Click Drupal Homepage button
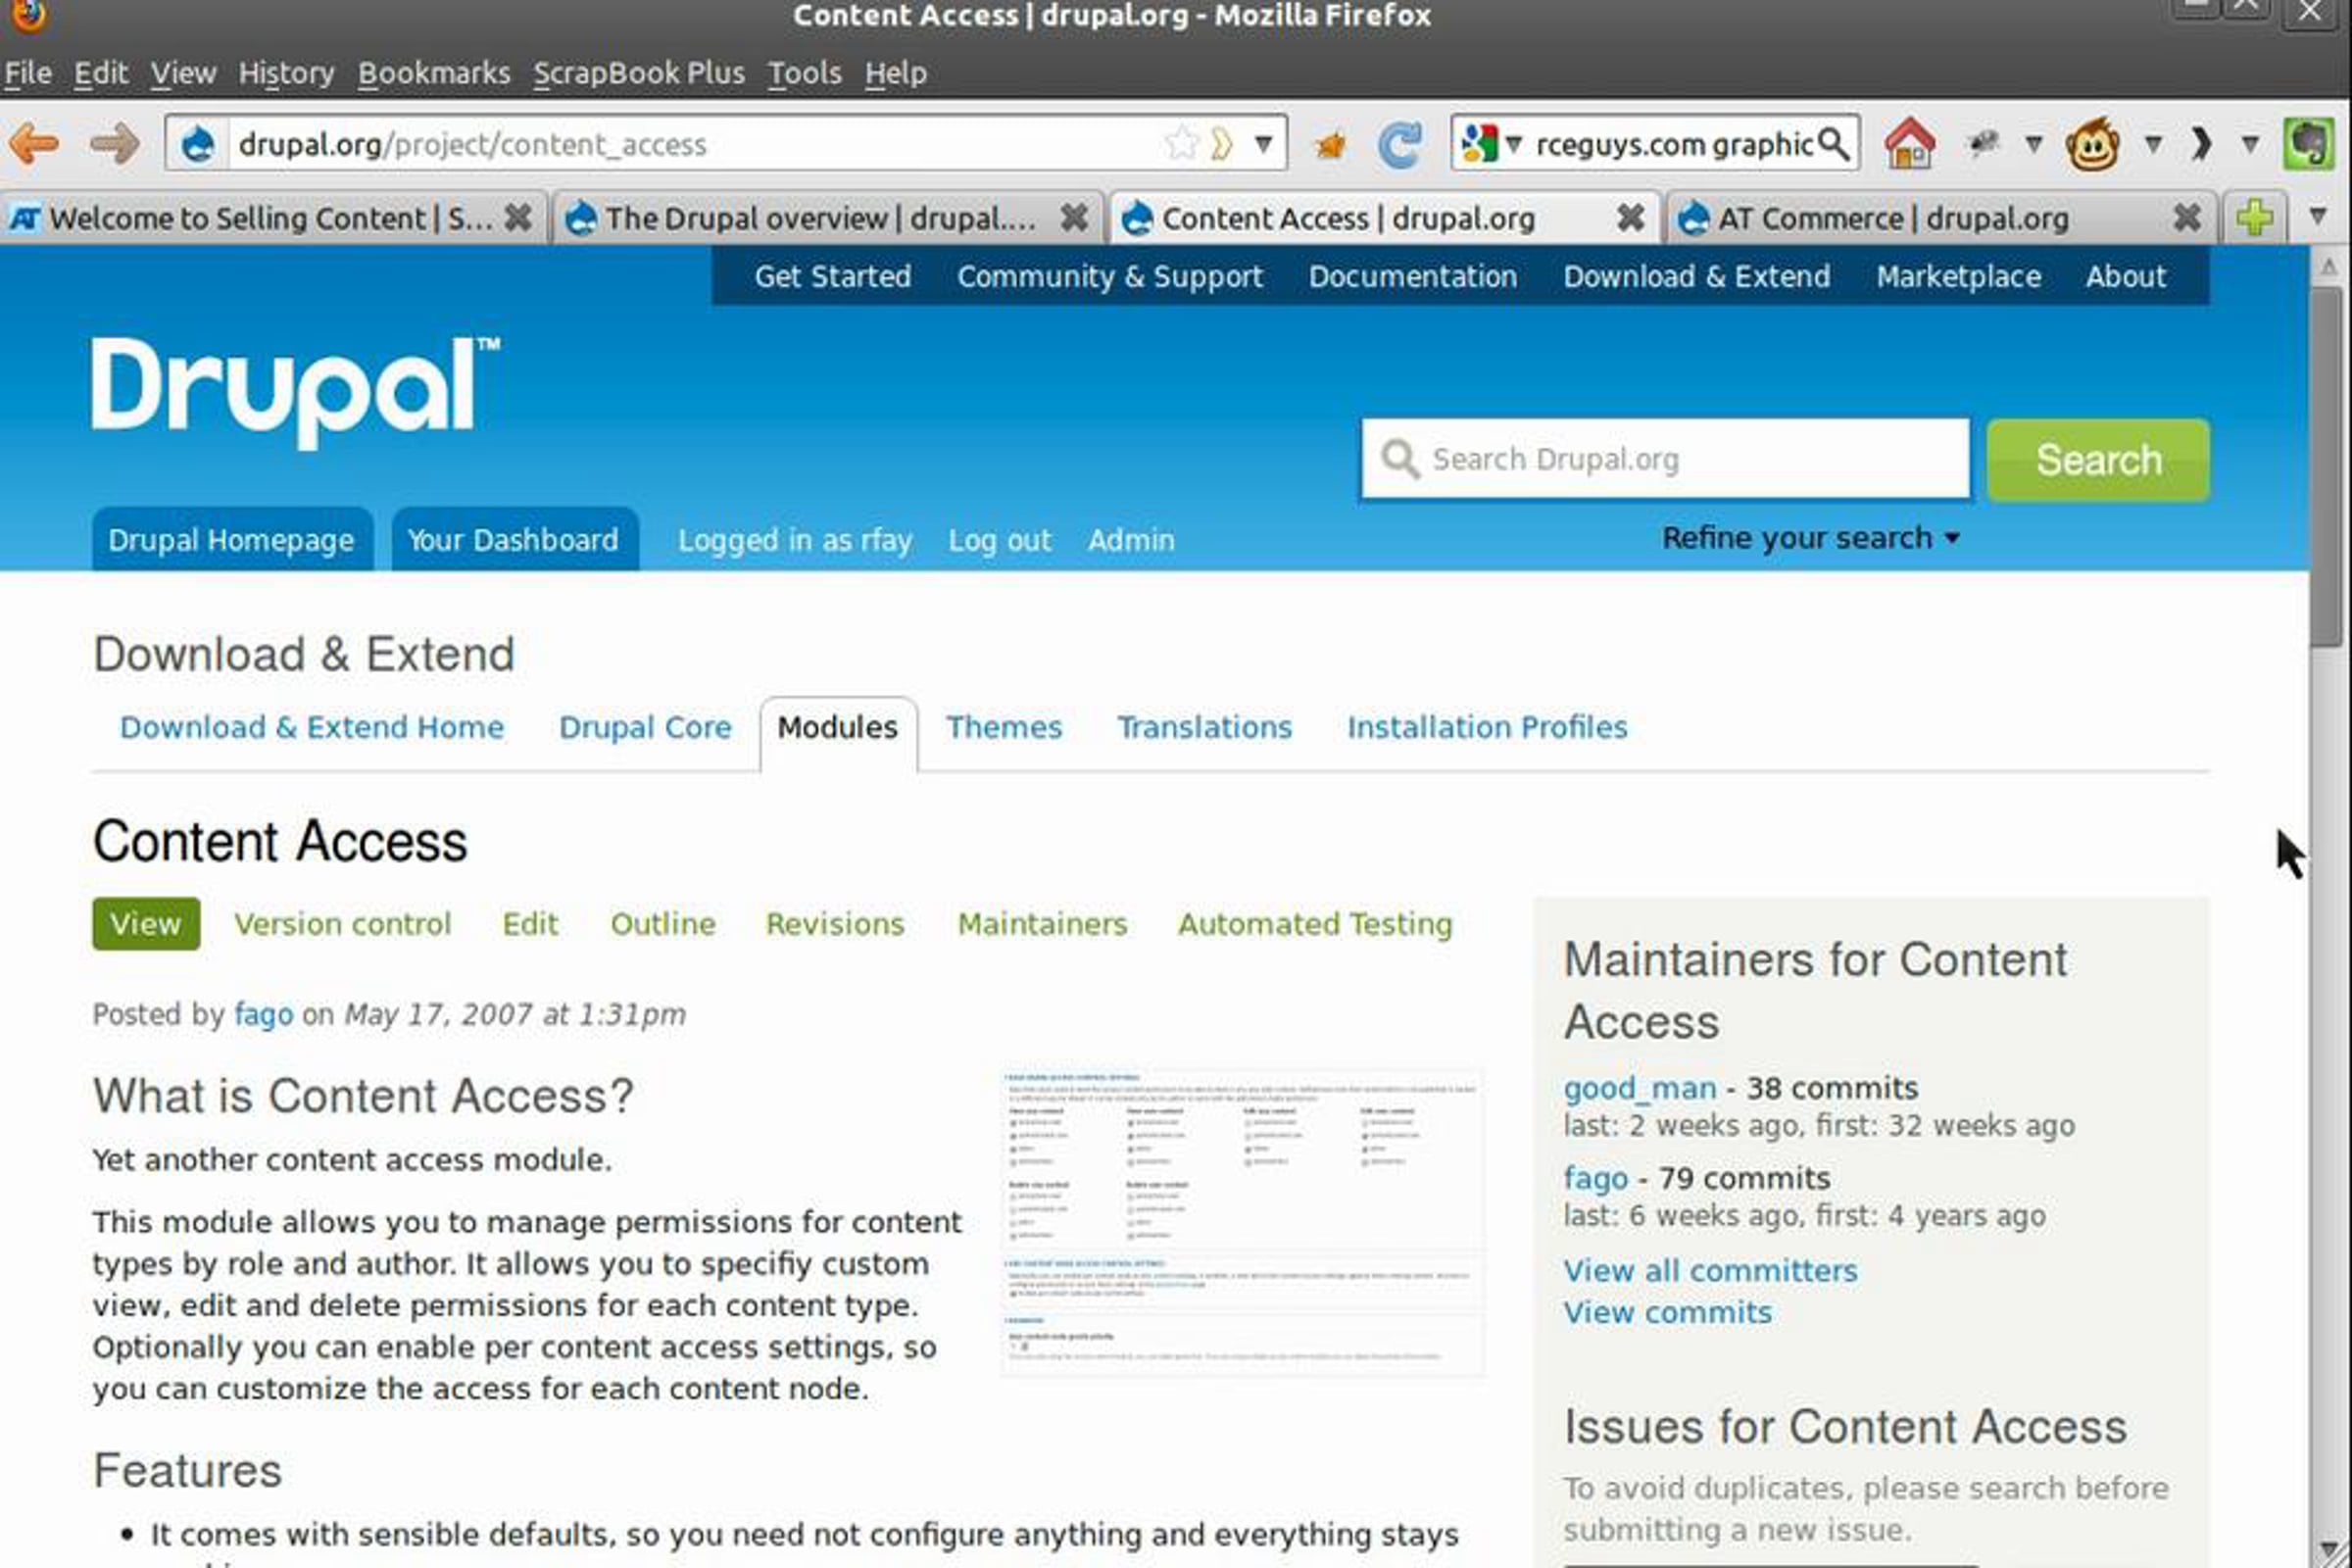This screenshot has height=1568, width=2352. tap(232, 539)
